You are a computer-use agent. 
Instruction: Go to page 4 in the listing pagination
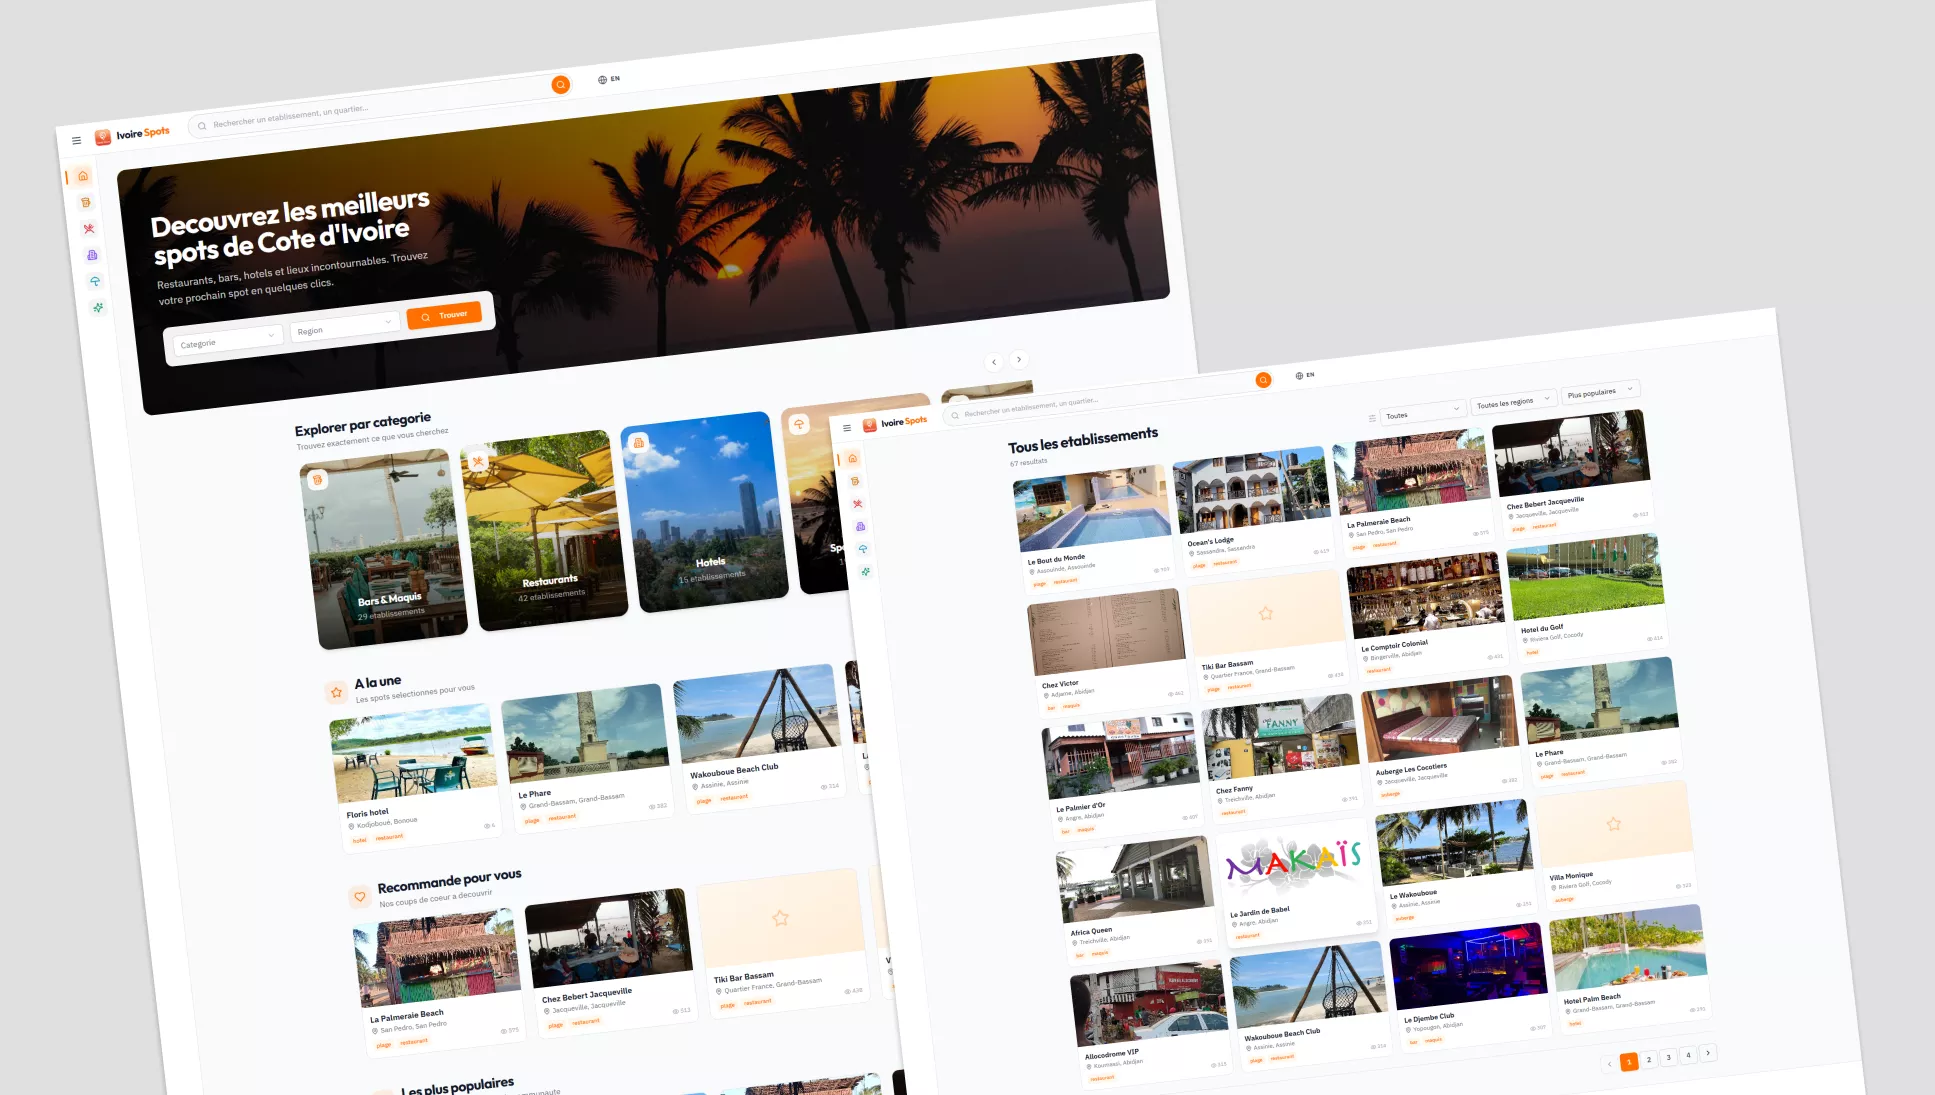1688,1055
